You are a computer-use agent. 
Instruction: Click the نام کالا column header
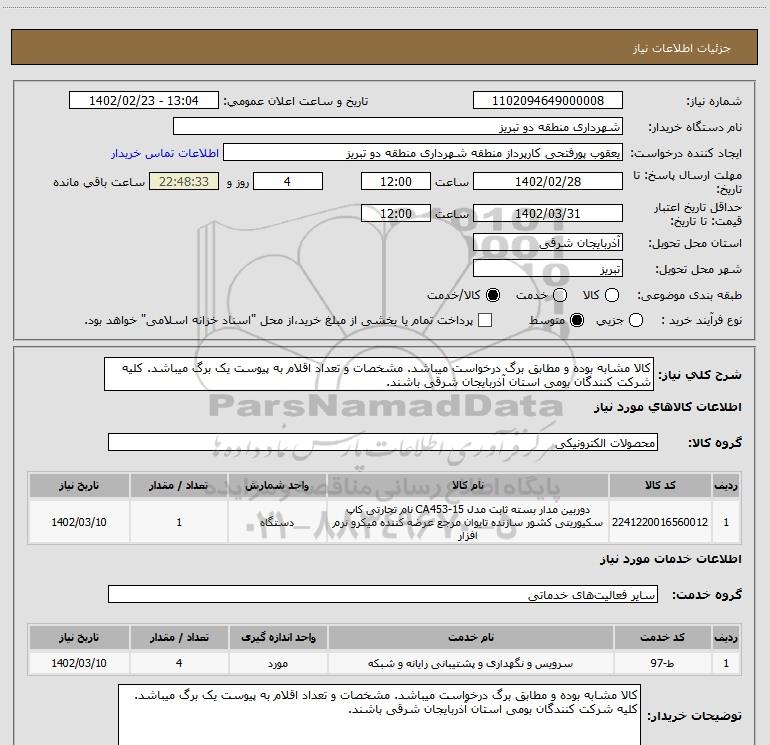coord(468,485)
